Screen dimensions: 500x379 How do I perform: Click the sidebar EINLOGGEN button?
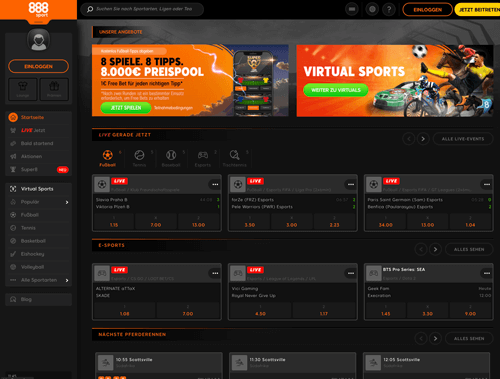pos(39,66)
